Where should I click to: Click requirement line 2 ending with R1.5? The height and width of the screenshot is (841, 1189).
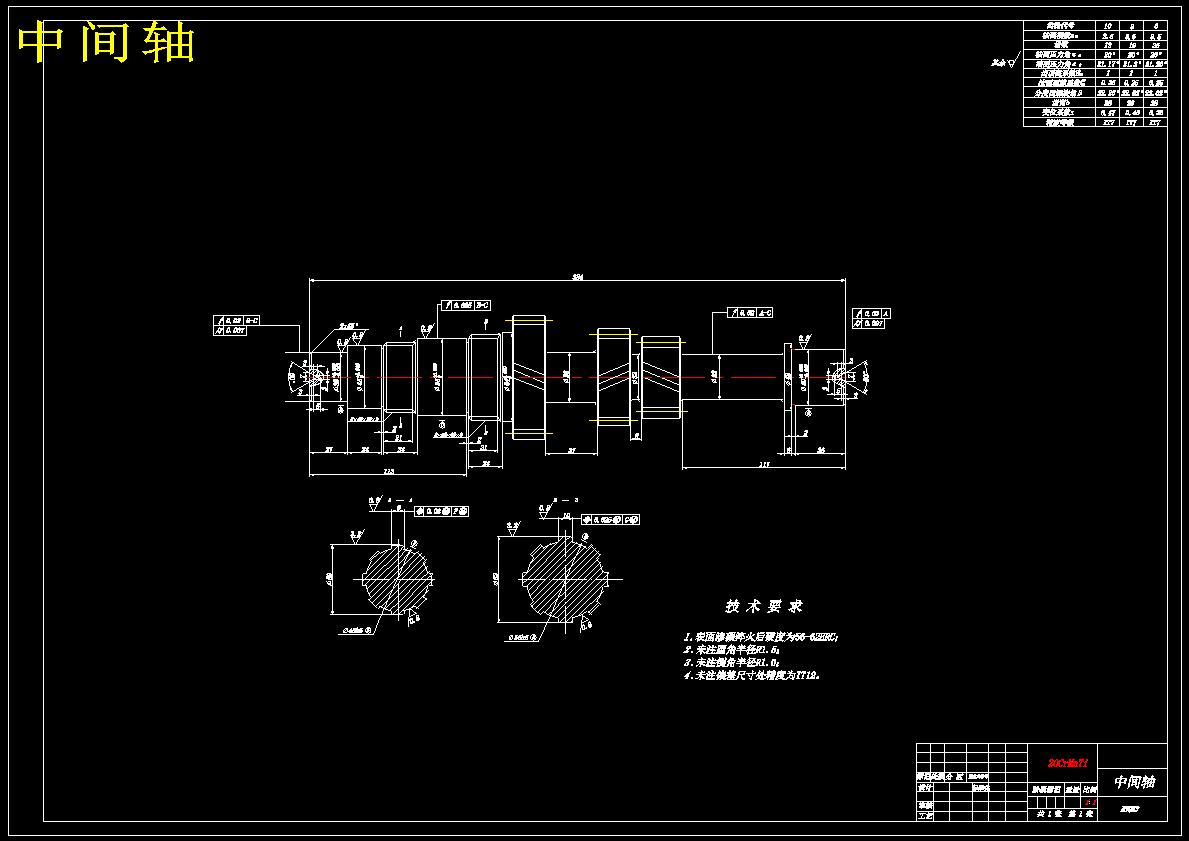[732, 650]
